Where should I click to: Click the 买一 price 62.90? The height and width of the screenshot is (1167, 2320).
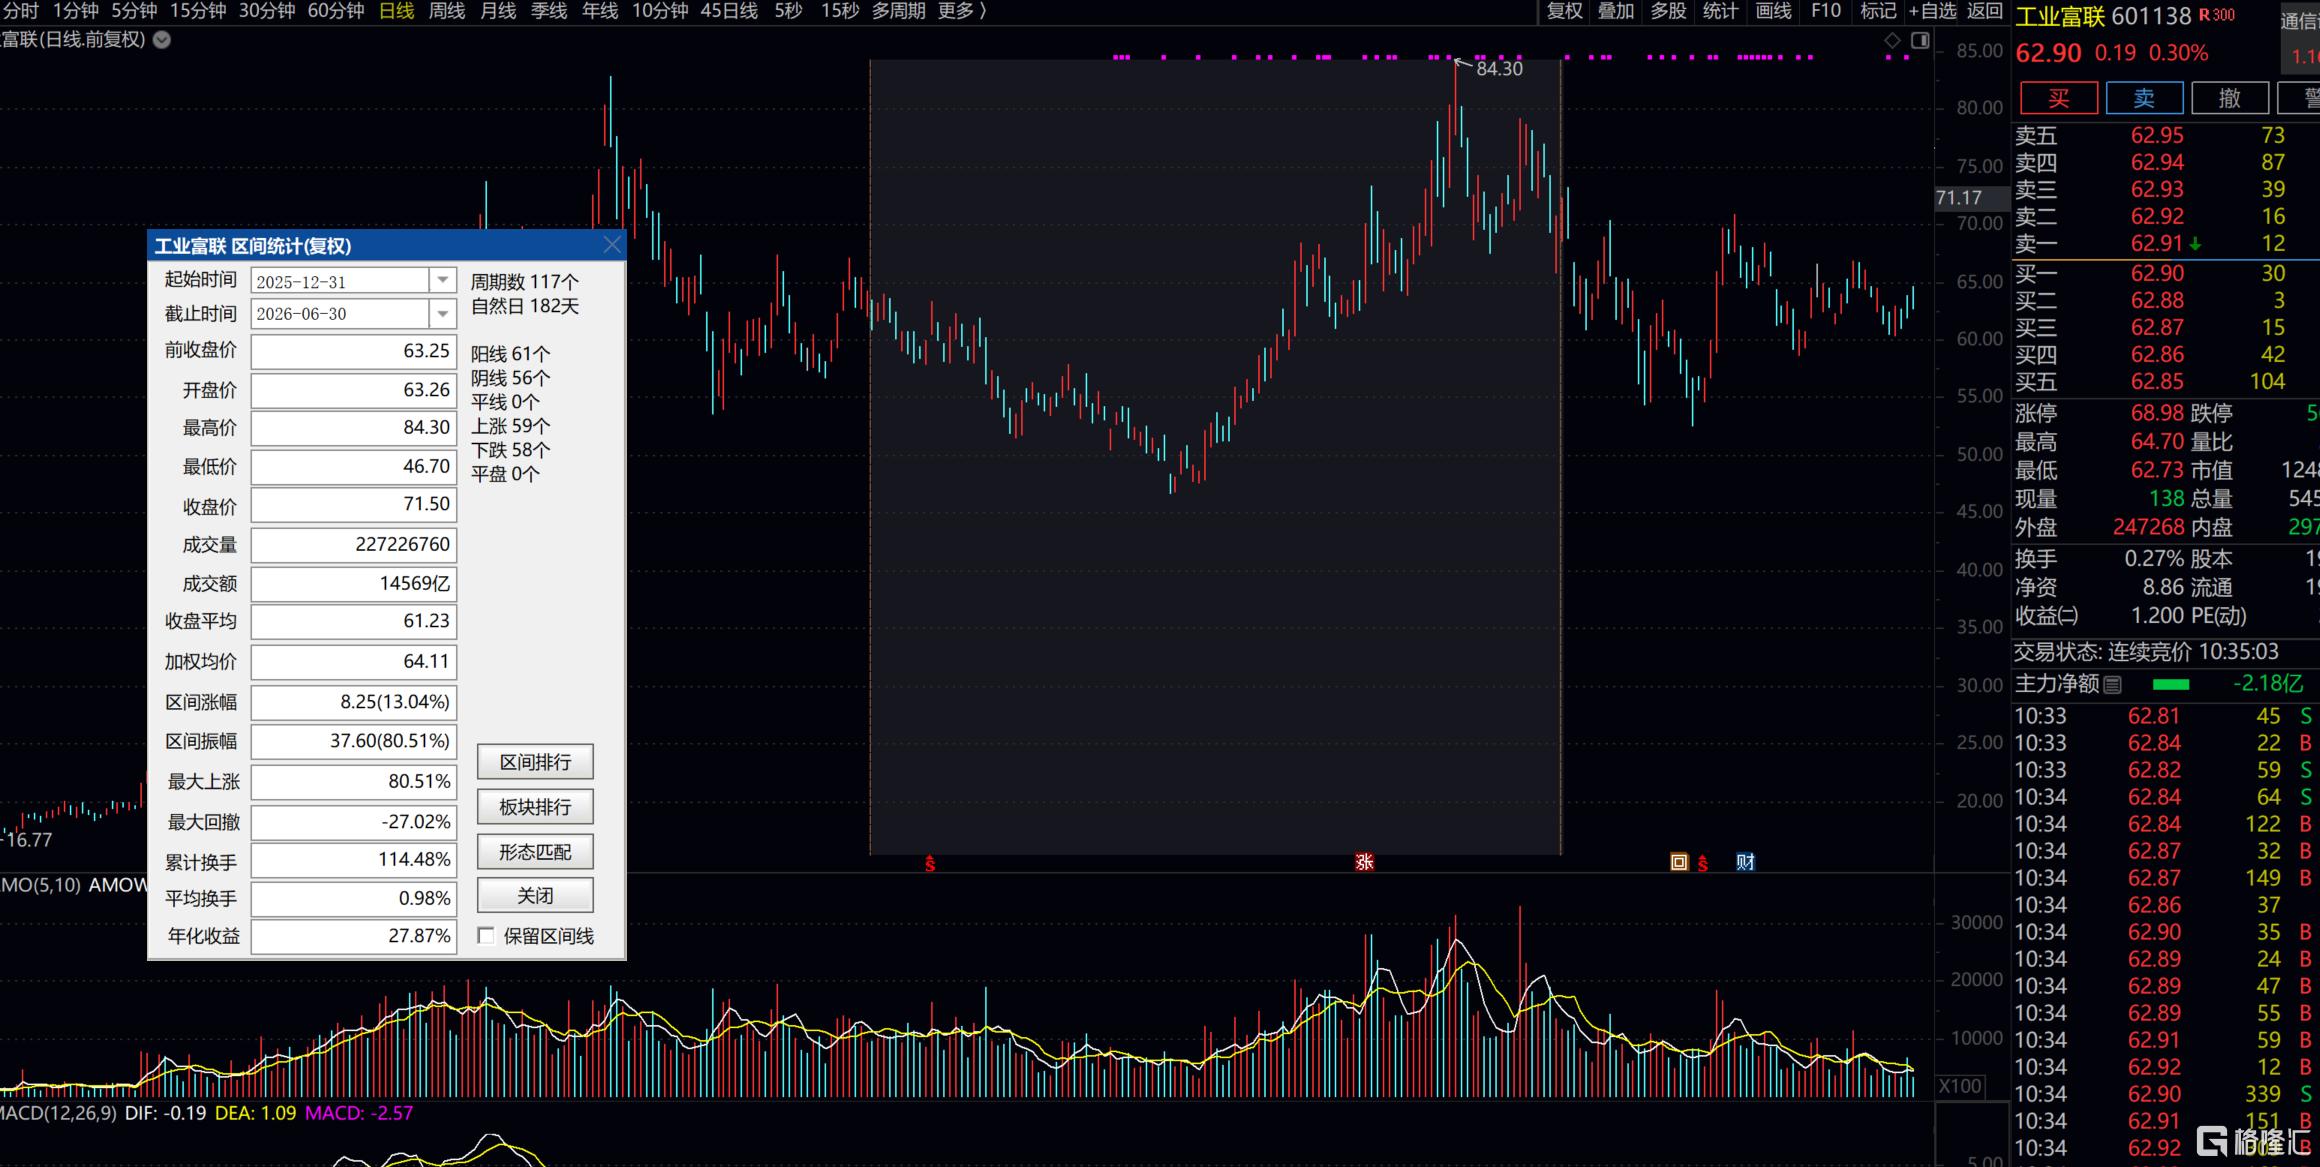click(x=2157, y=273)
